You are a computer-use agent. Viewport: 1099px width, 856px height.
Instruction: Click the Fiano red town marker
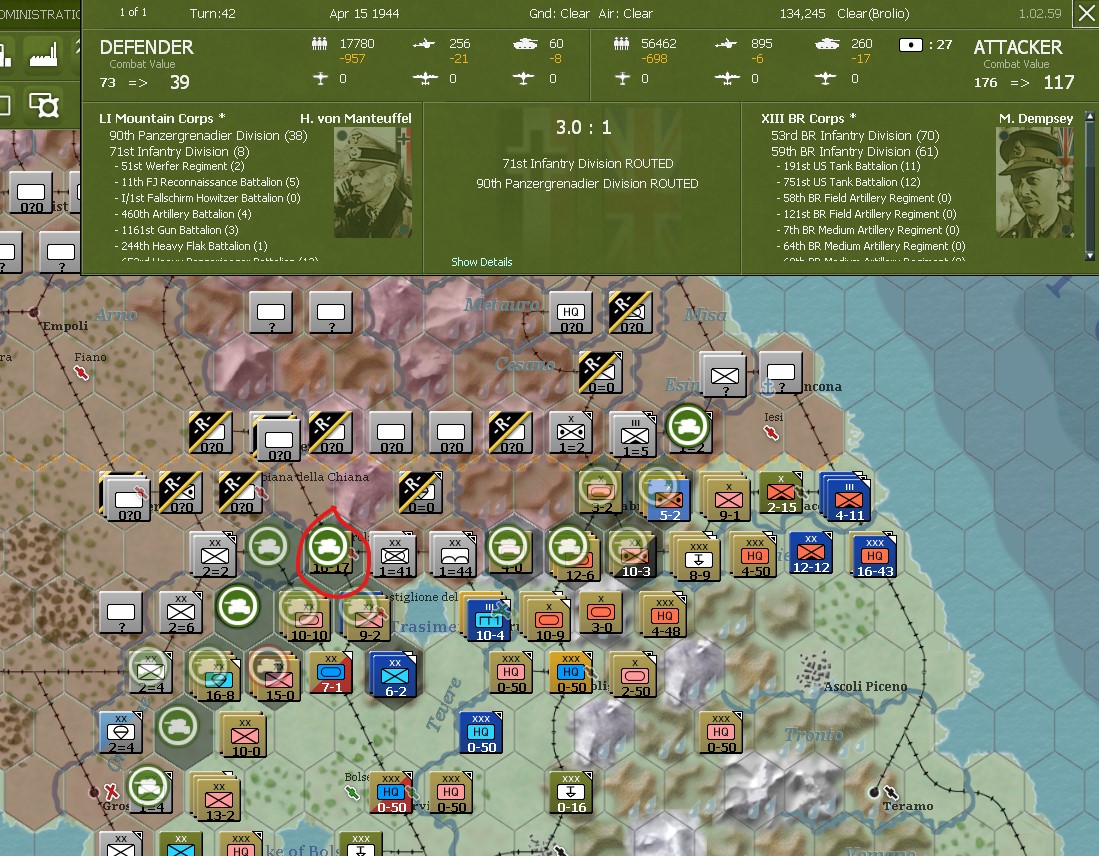pyautogui.click(x=81, y=373)
